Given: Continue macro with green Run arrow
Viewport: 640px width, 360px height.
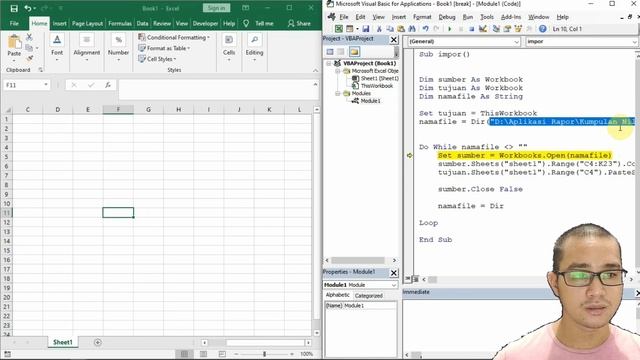Looking at the screenshot, I should click(x=450, y=29).
